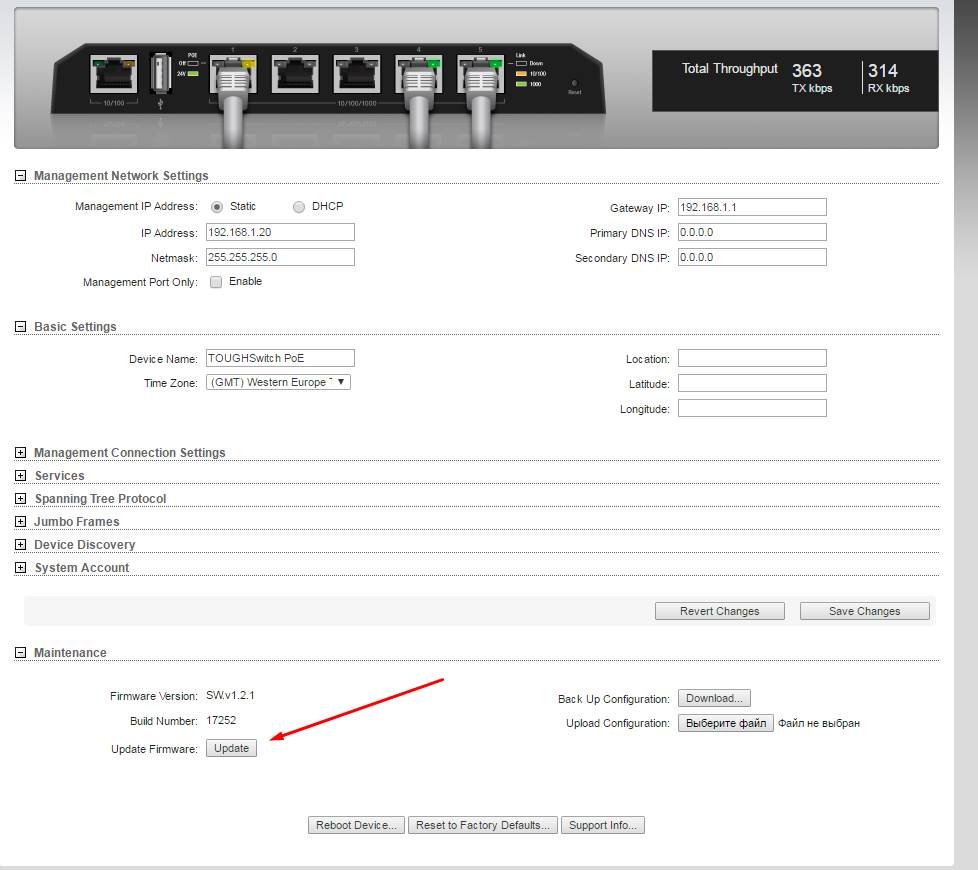This screenshot has height=870, width=978.
Task: Expand the Spanning Tree Protocol section
Action: [21, 499]
